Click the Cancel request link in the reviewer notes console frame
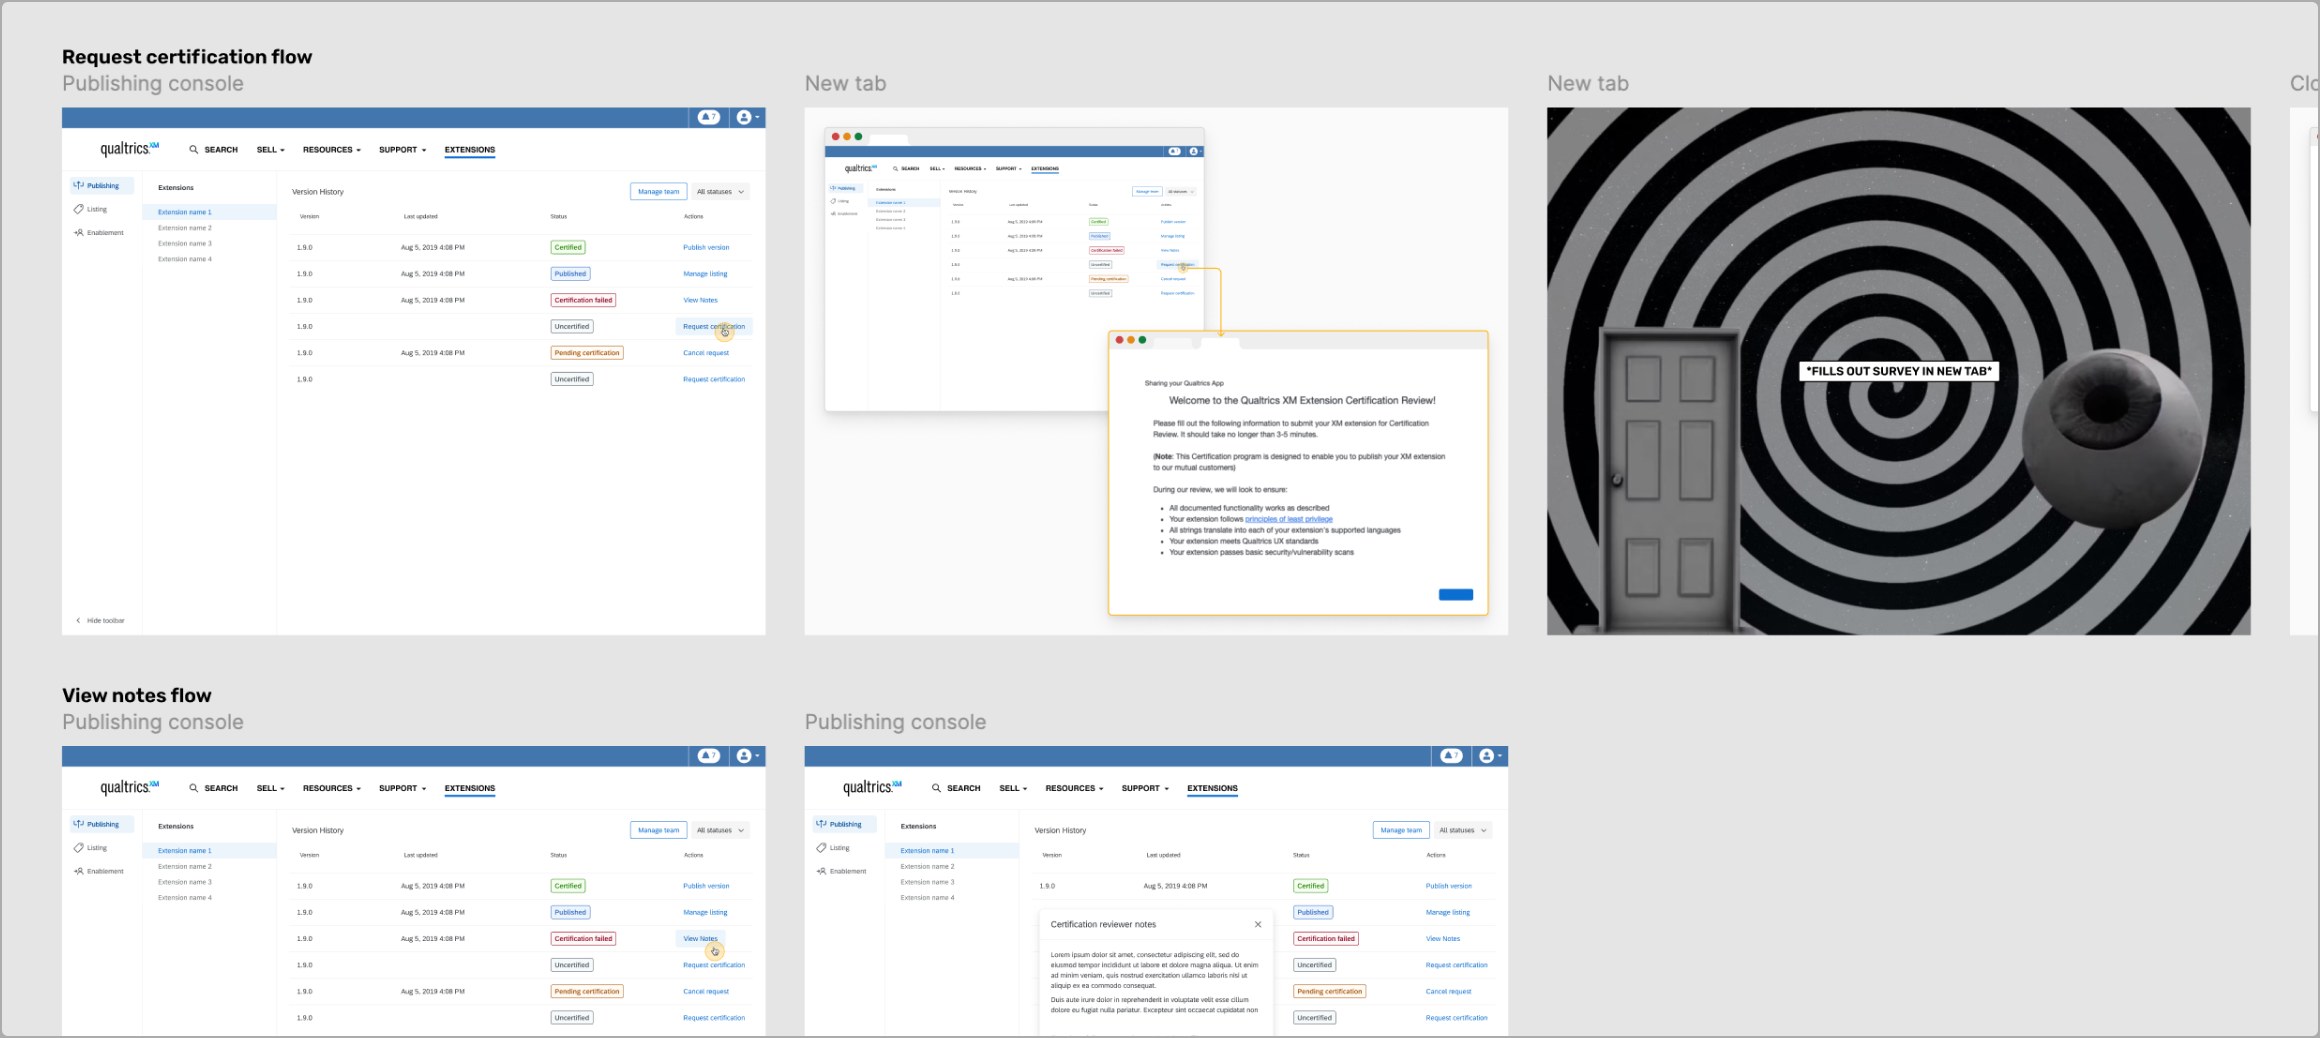The width and height of the screenshot is (2320, 1038). point(1448,992)
